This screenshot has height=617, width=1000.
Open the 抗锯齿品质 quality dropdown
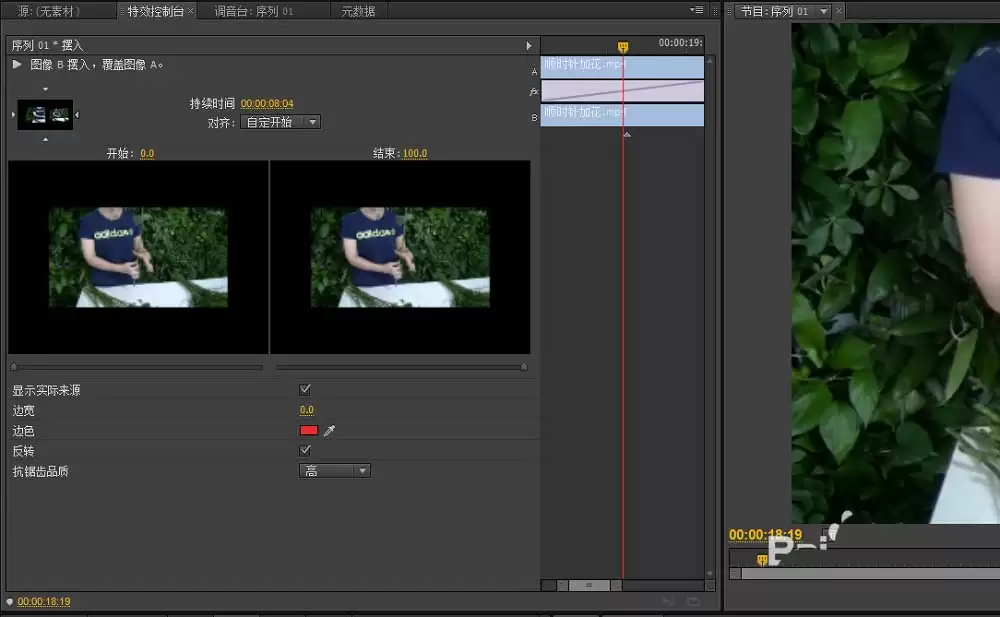334,471
